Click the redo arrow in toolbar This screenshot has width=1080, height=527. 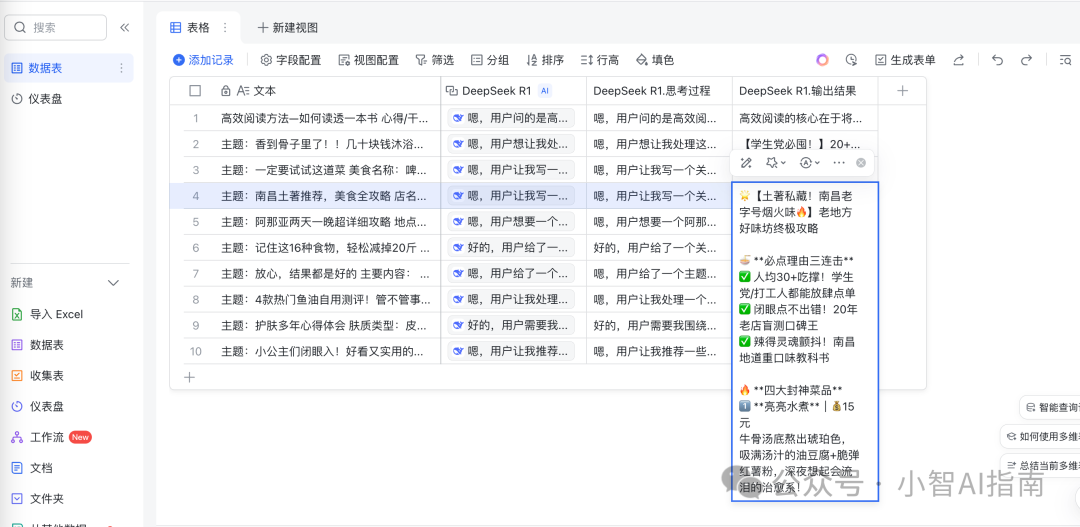(x=1026, y=60)
